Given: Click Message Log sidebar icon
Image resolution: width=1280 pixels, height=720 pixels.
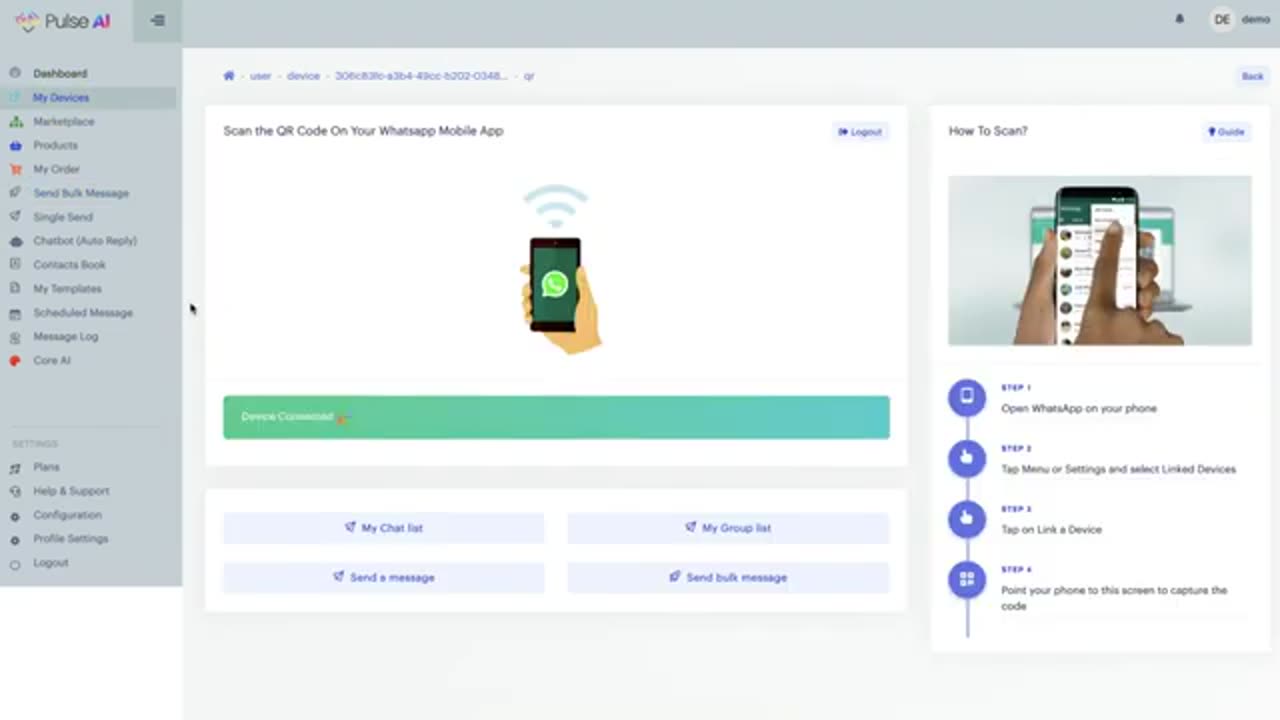Looking at the screenshot, I should [15, 337].
